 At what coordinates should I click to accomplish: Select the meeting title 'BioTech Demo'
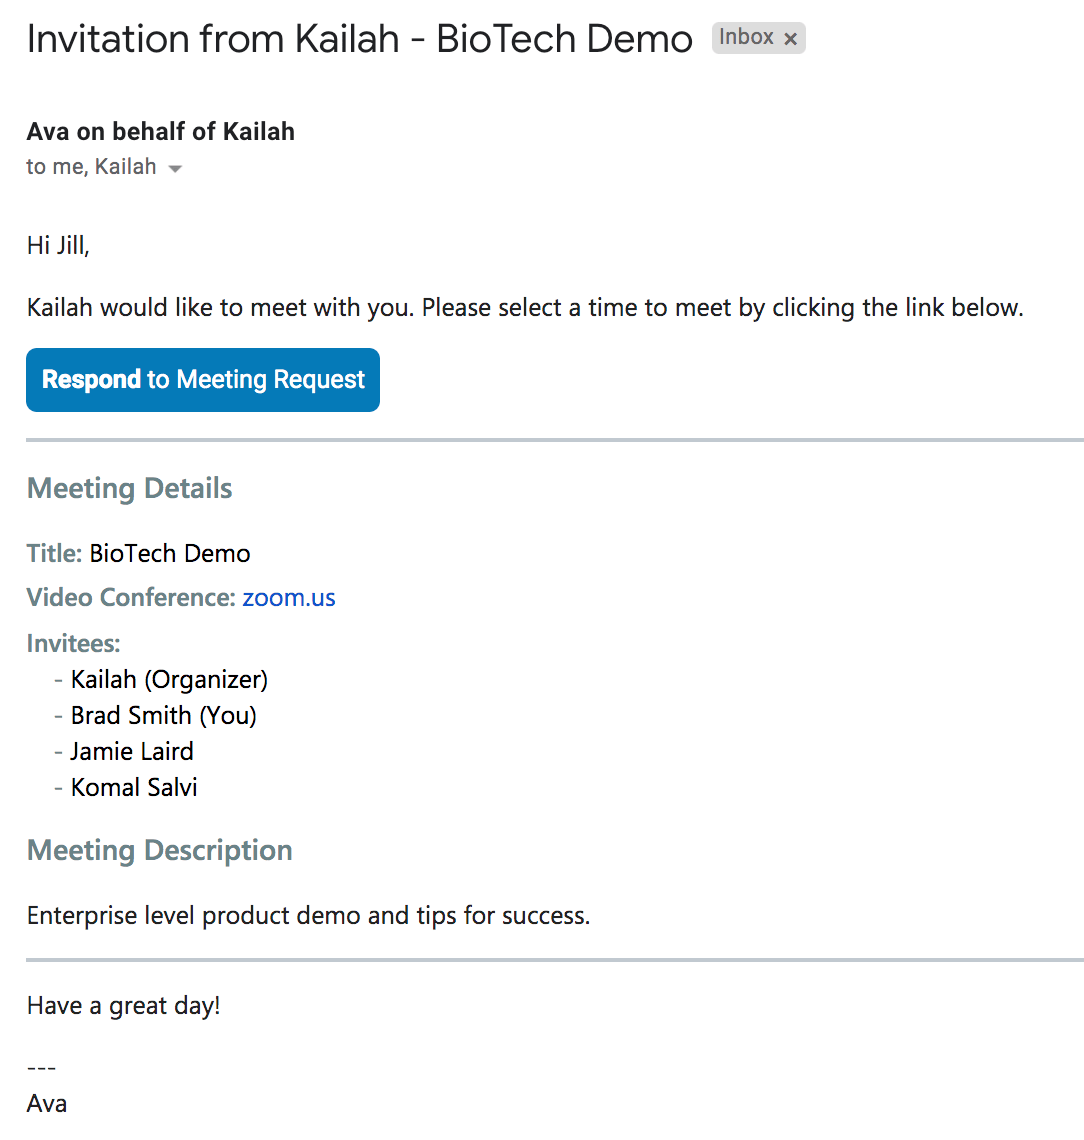pos(169,553)
